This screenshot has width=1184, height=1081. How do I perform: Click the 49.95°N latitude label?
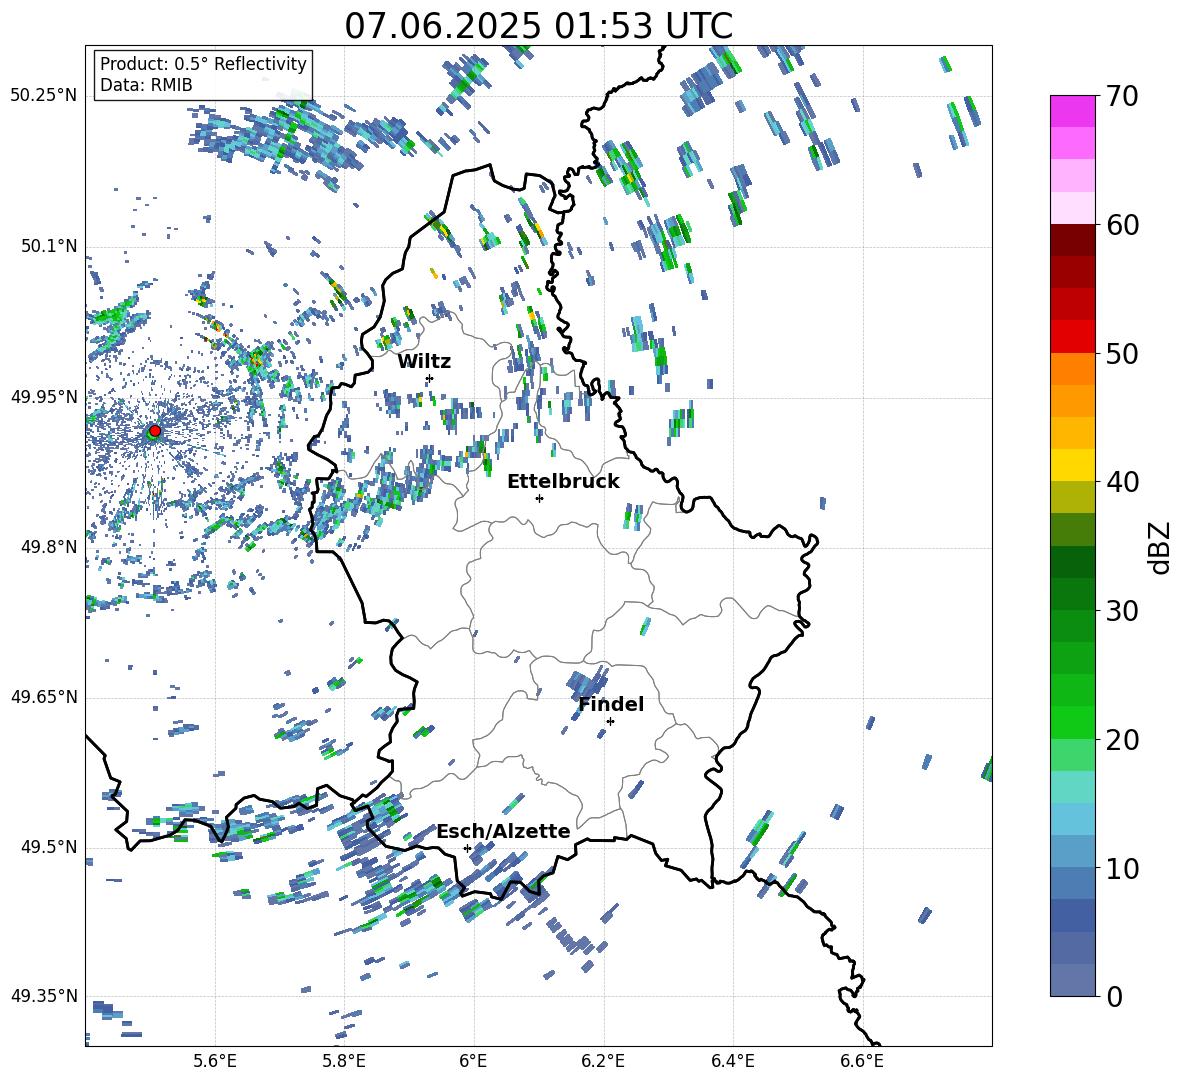point(44,397)
